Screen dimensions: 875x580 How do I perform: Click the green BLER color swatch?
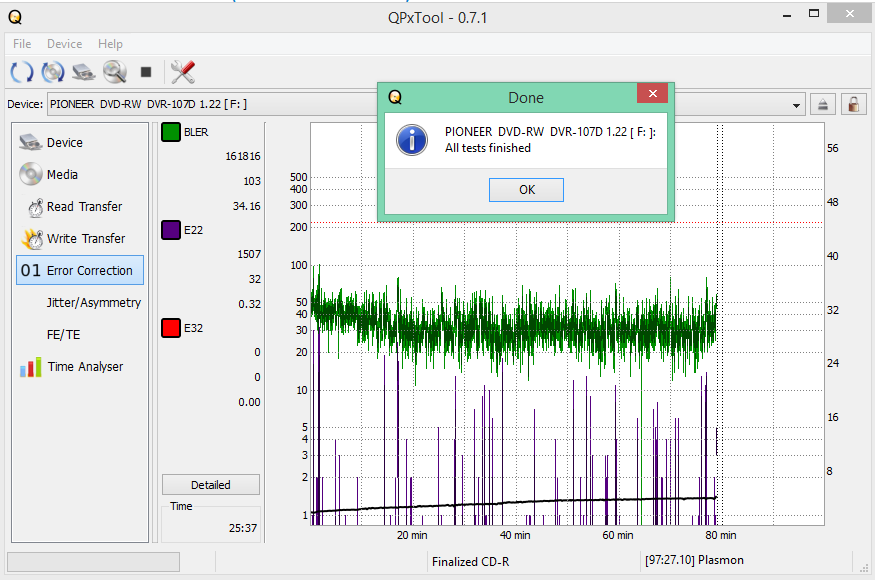pyautogui.click(x=171, y=132)
